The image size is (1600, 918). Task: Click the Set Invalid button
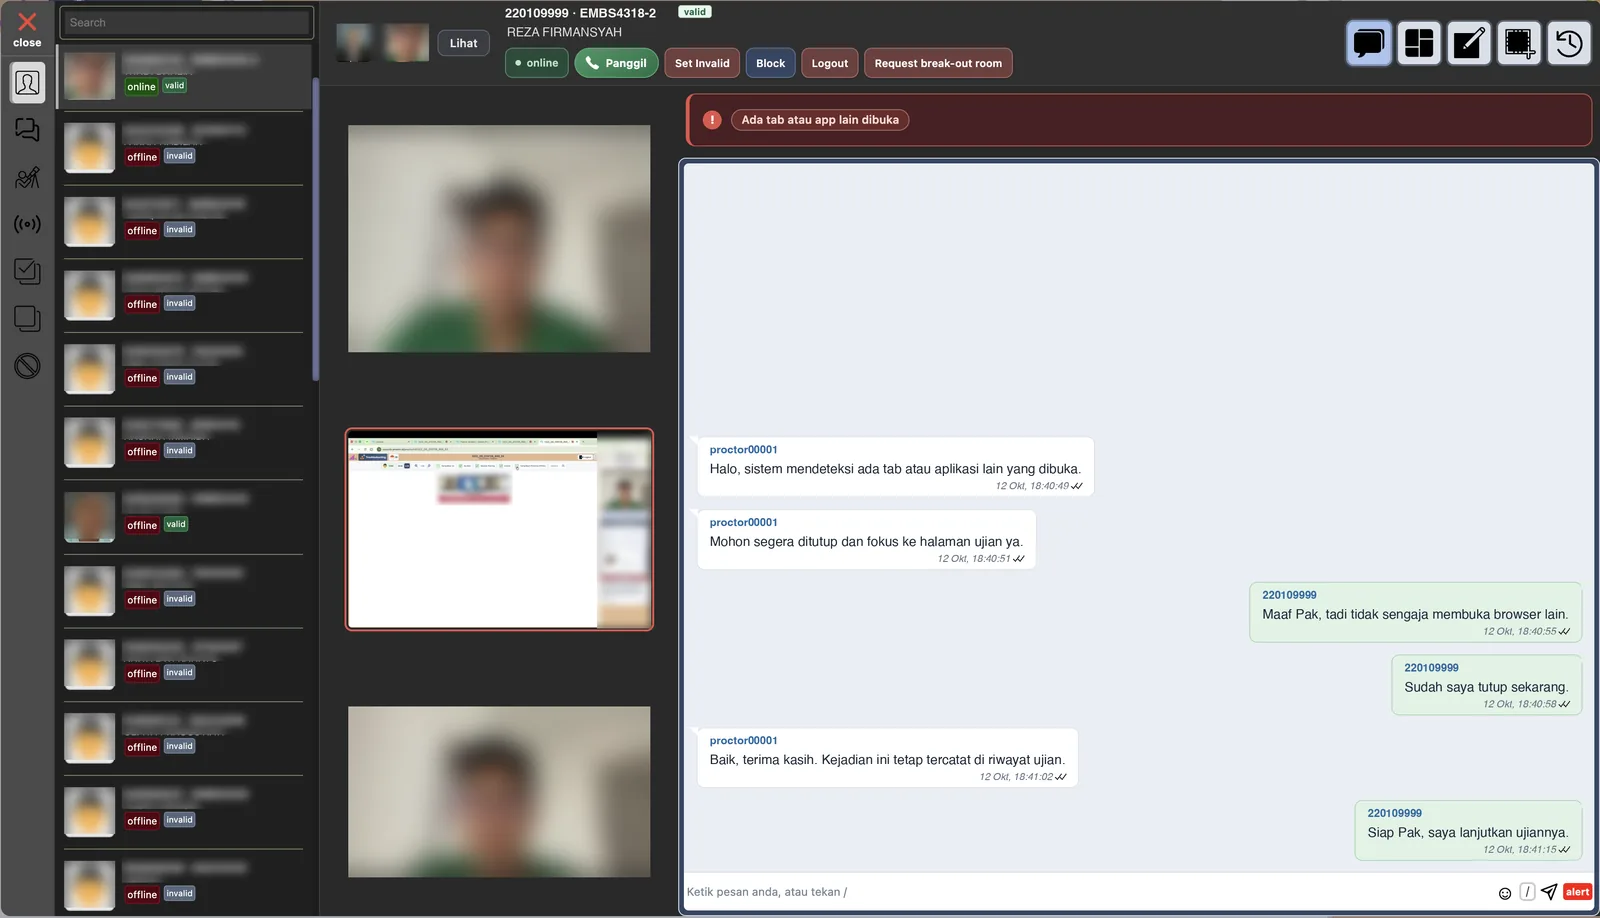(x=702, y=63)
